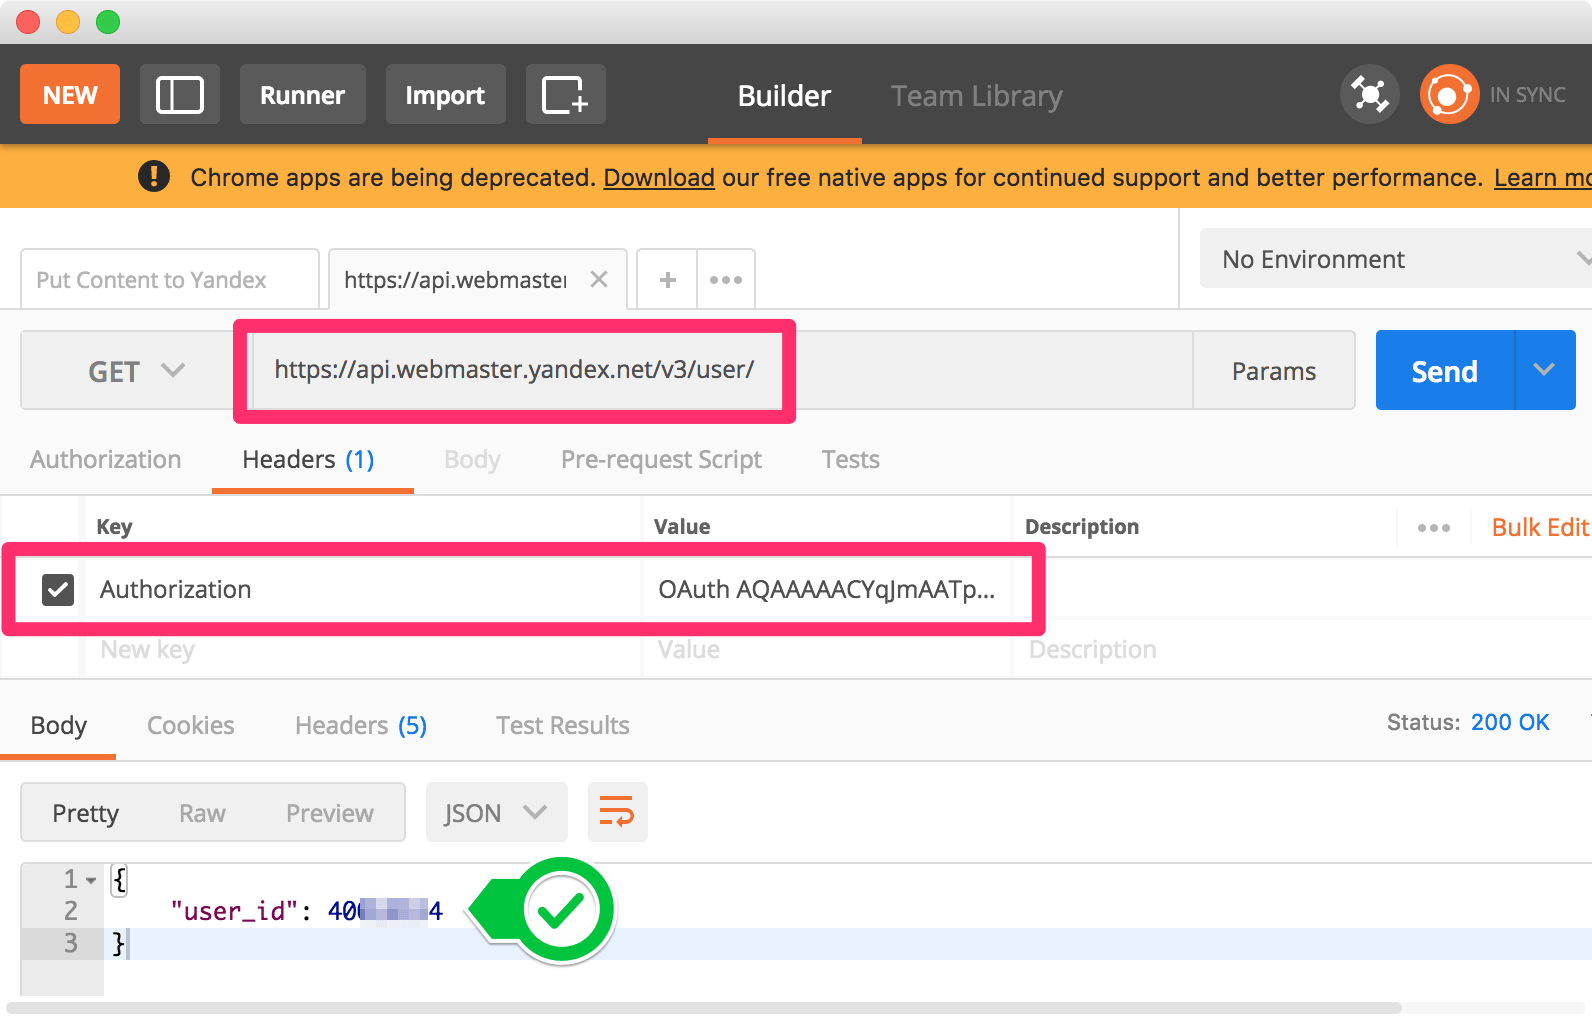Screen dimensions: 1592x1020
Task: Open a new window with the plus-window icon
Action: (565, 95)
